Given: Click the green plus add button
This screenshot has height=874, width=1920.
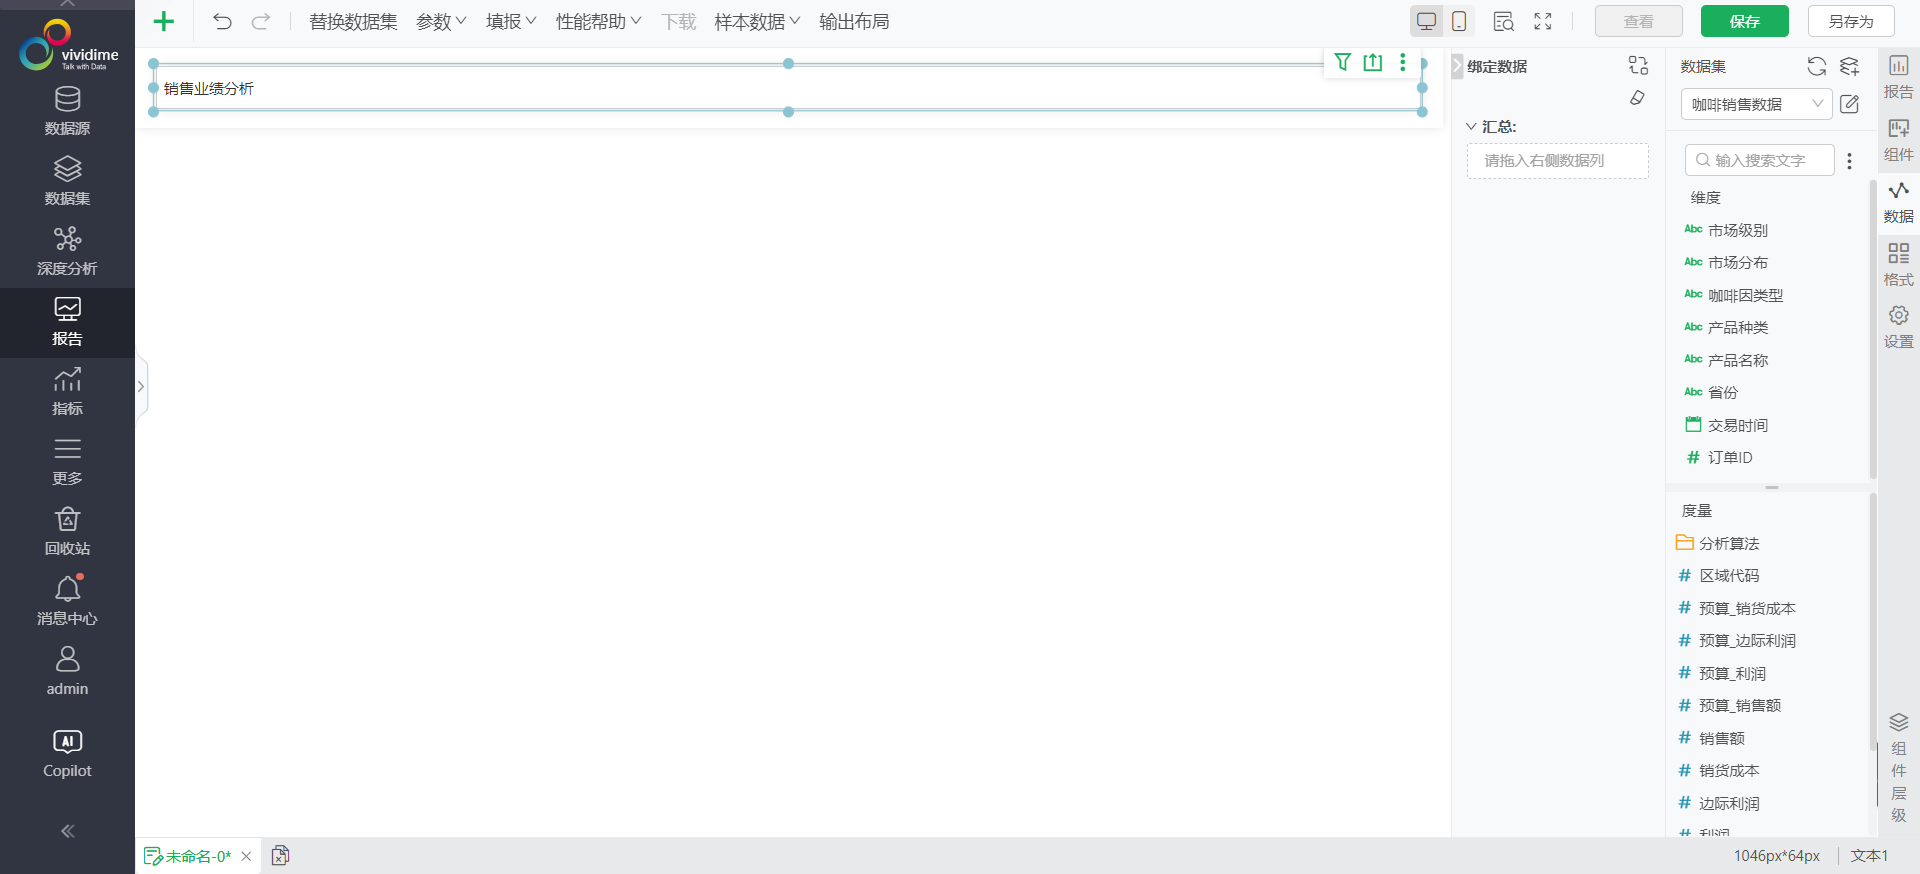Looking at the screenshot, I should (x=163, y=21).
